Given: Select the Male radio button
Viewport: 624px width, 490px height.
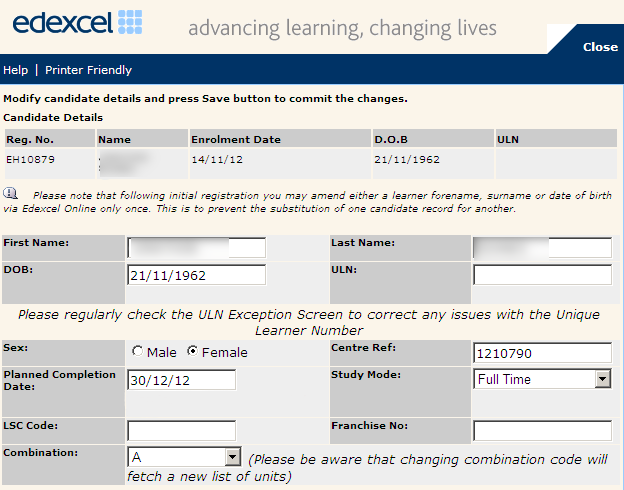Looking at the screenshot, I should 137,352.
